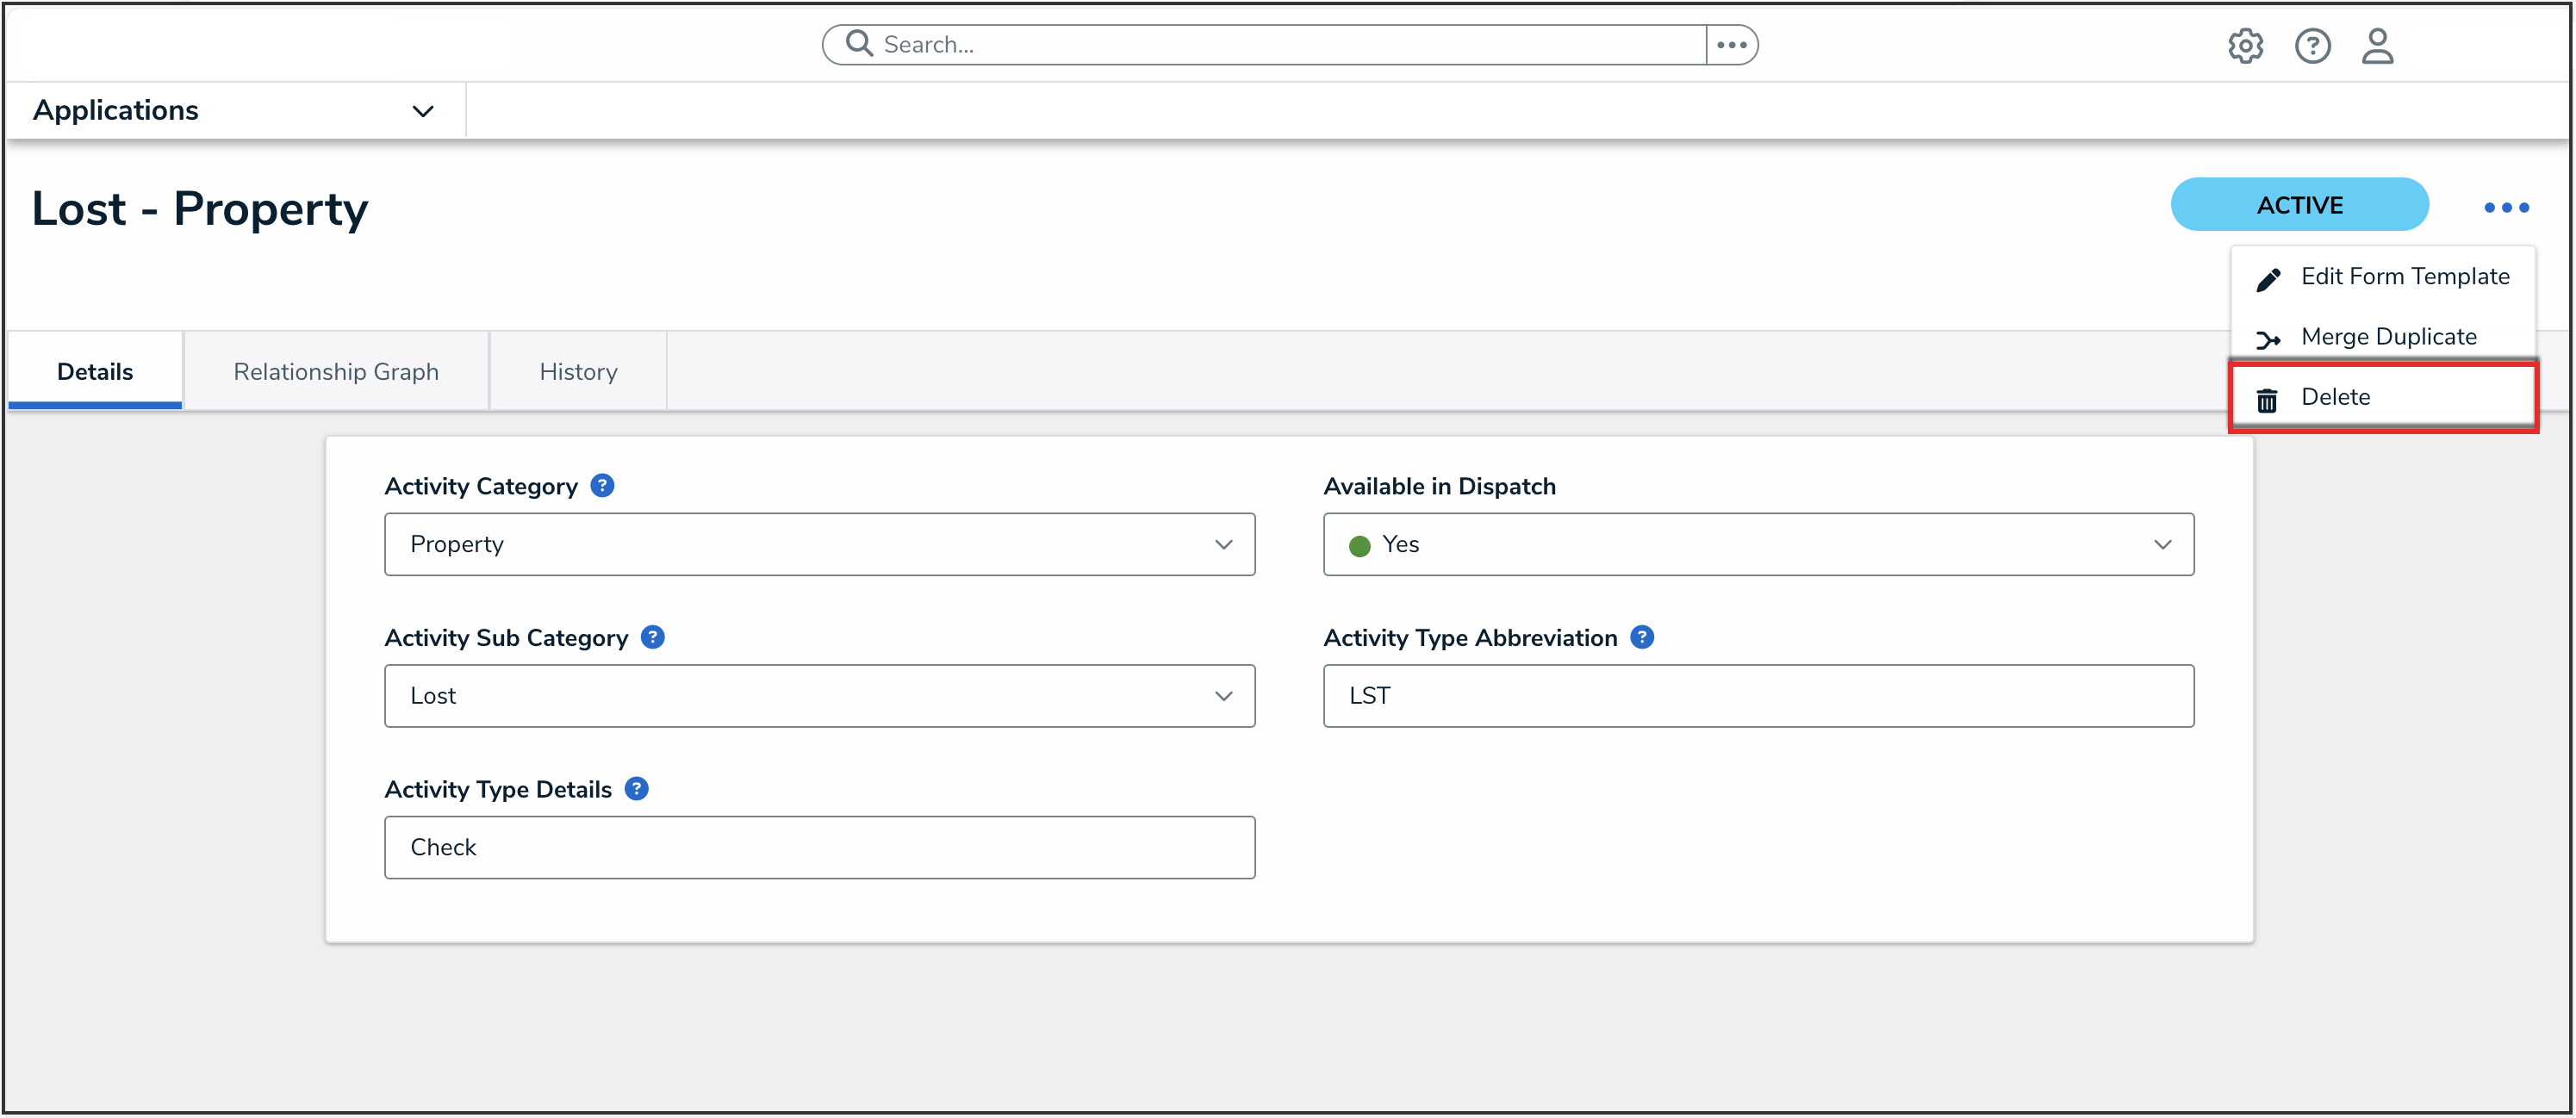Open the Available in Dispatch dropdown
Screen dimensions: 2576x1118
click(x=1758, y=544)
